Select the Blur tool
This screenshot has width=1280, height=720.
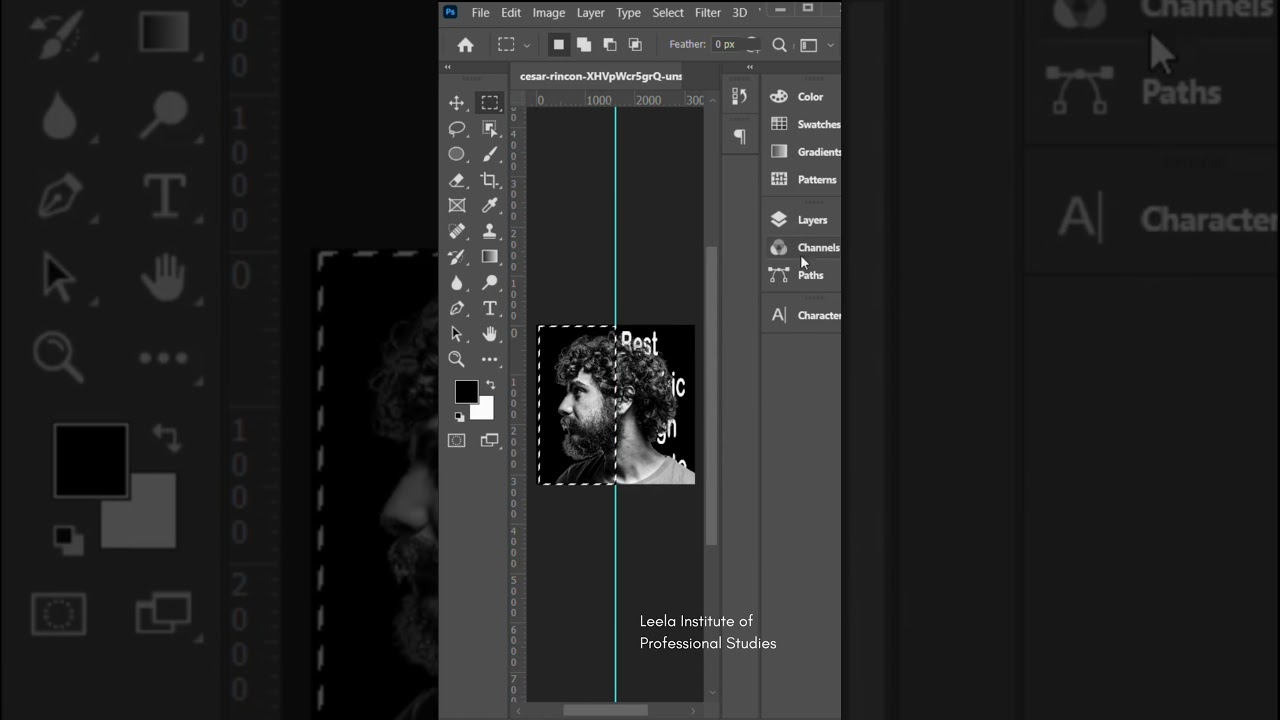tap(457, 283)
